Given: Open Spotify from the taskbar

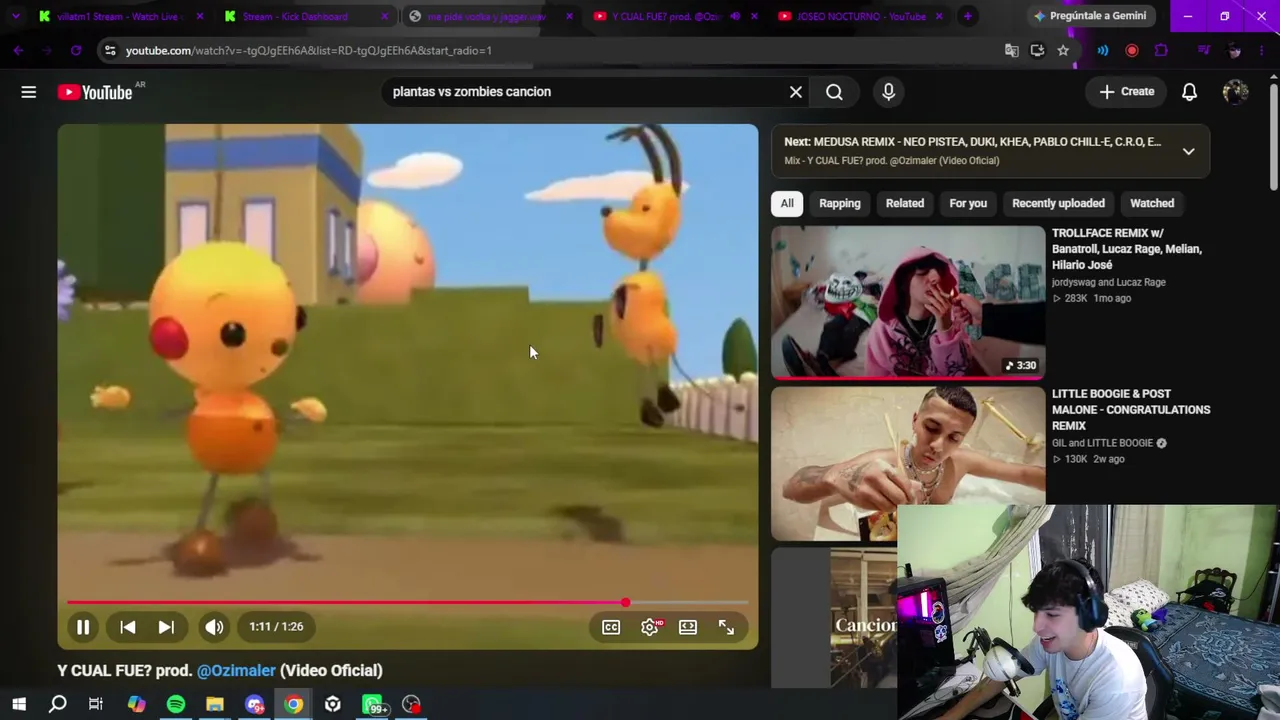Looking at the screenshot, I should point(176,705).
